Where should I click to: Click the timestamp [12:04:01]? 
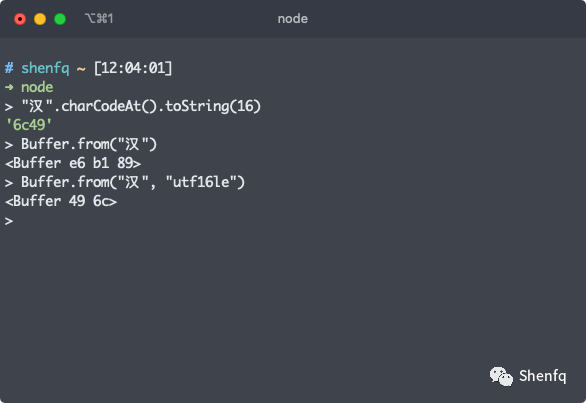133,68
